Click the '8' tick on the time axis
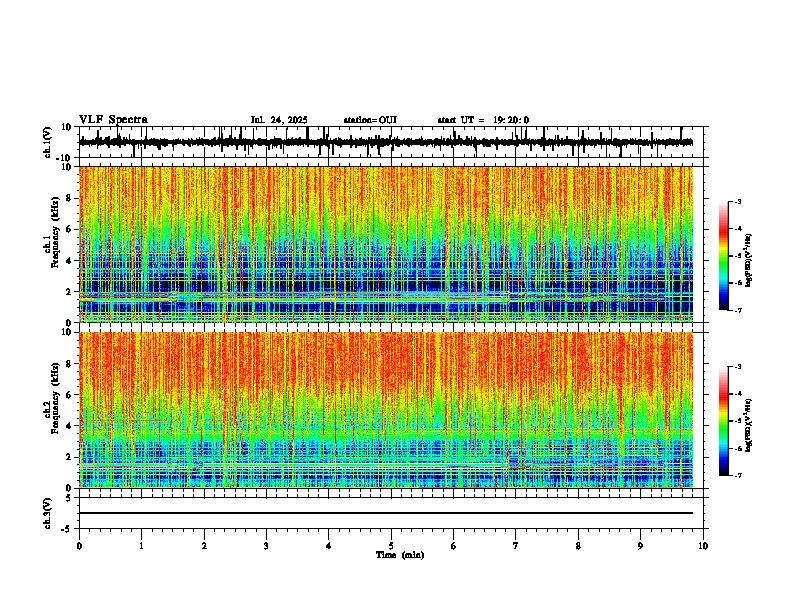The width and height of the screenshot is (792, 612). click(x=578, y=546)
